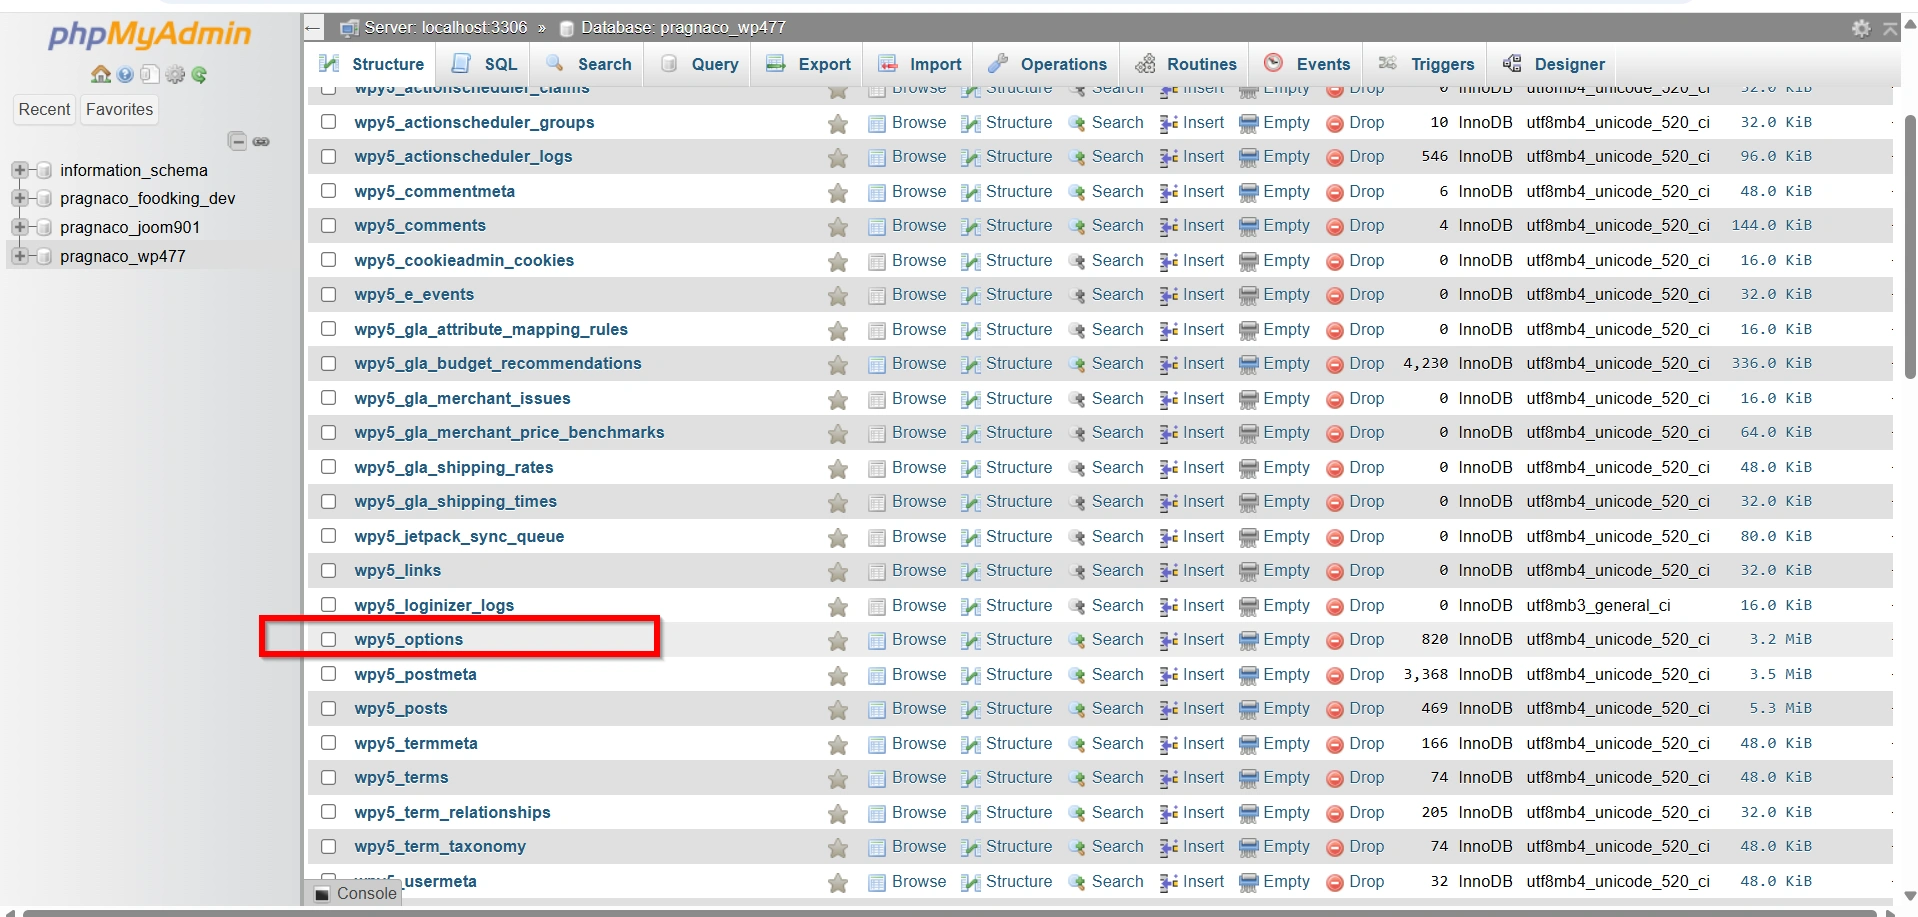Viewport: 1918px width, 917px height.
Task: Collapse all navigation tree icon
Action: [x=237, y=142]
